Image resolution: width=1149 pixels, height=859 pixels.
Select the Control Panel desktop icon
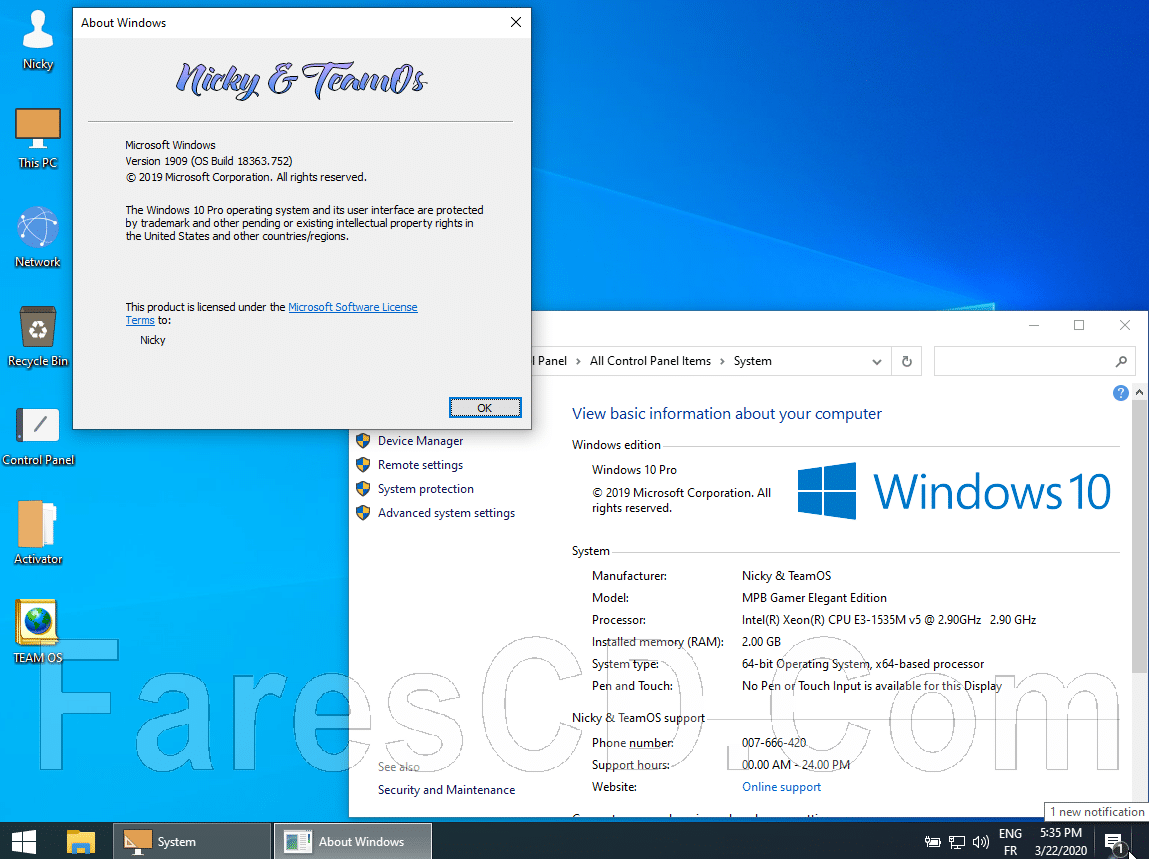[x=37, y=435]
